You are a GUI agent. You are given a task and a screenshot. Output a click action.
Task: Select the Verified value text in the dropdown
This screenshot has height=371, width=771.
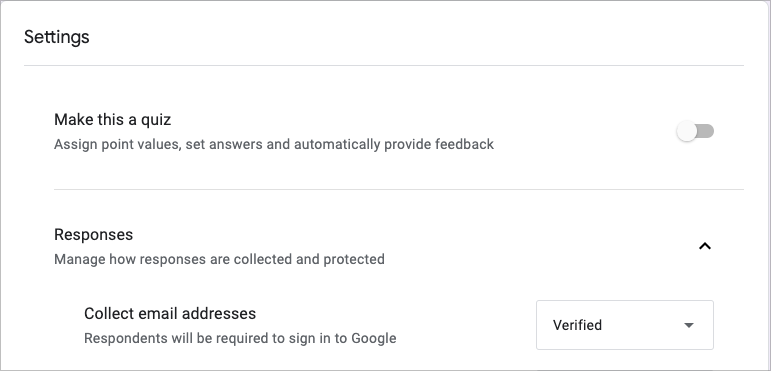tap(577, 325)
